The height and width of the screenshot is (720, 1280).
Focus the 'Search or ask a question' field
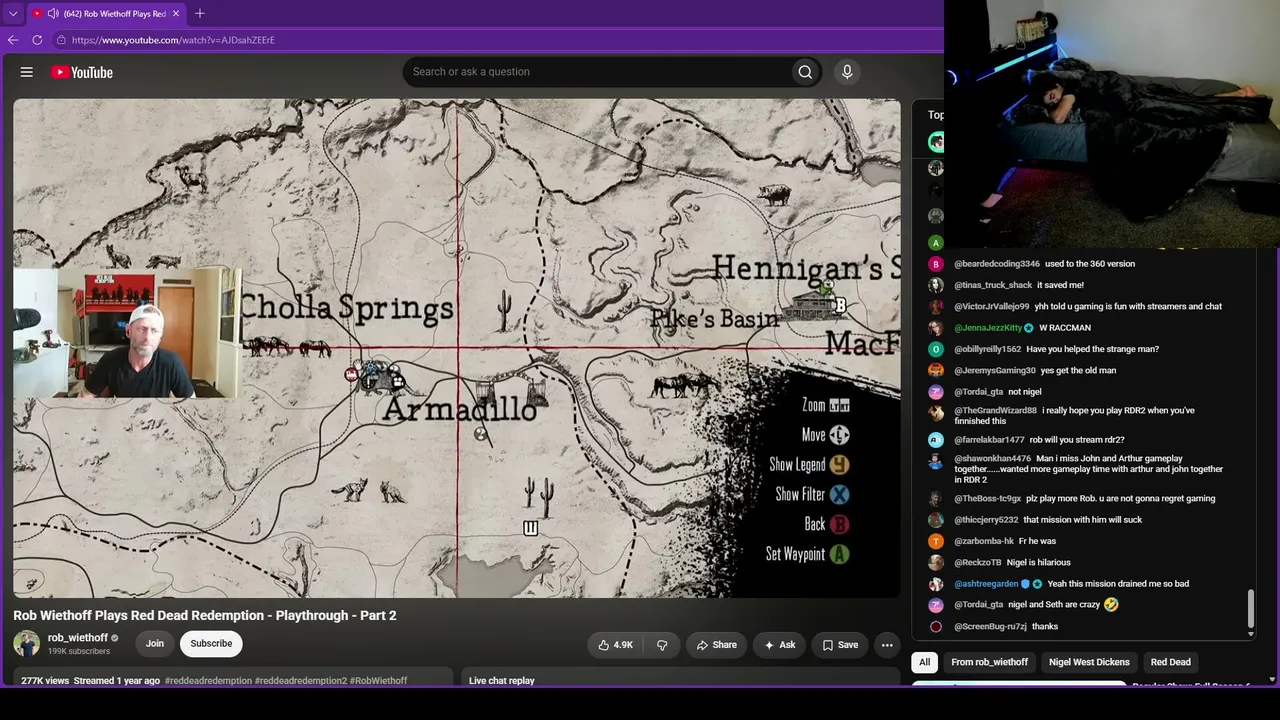[x=596, y=72]
